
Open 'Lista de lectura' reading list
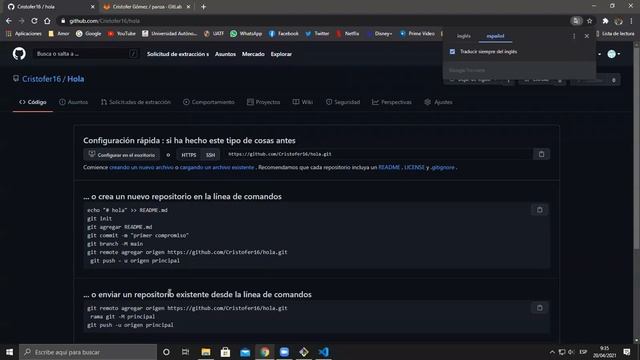click(x=615, y=34)
